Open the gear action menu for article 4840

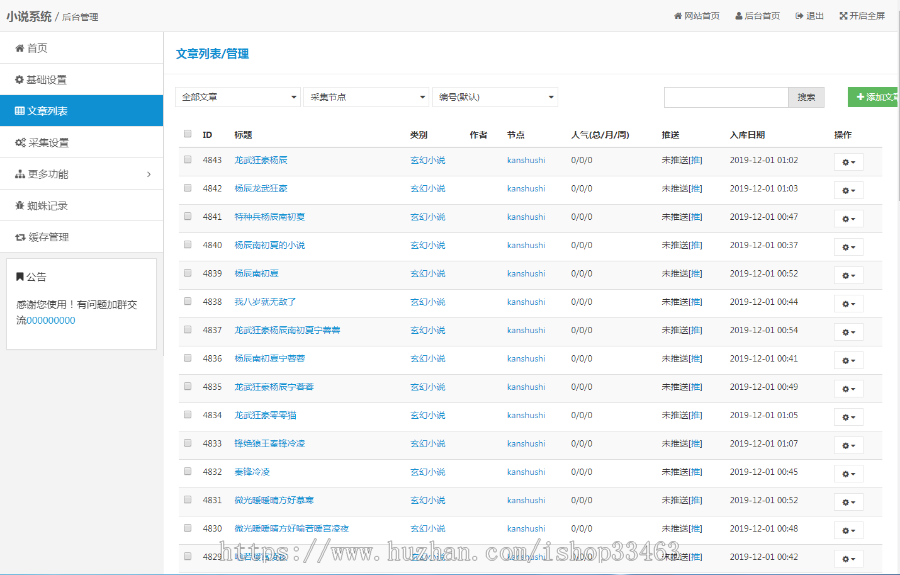[848, 247]
